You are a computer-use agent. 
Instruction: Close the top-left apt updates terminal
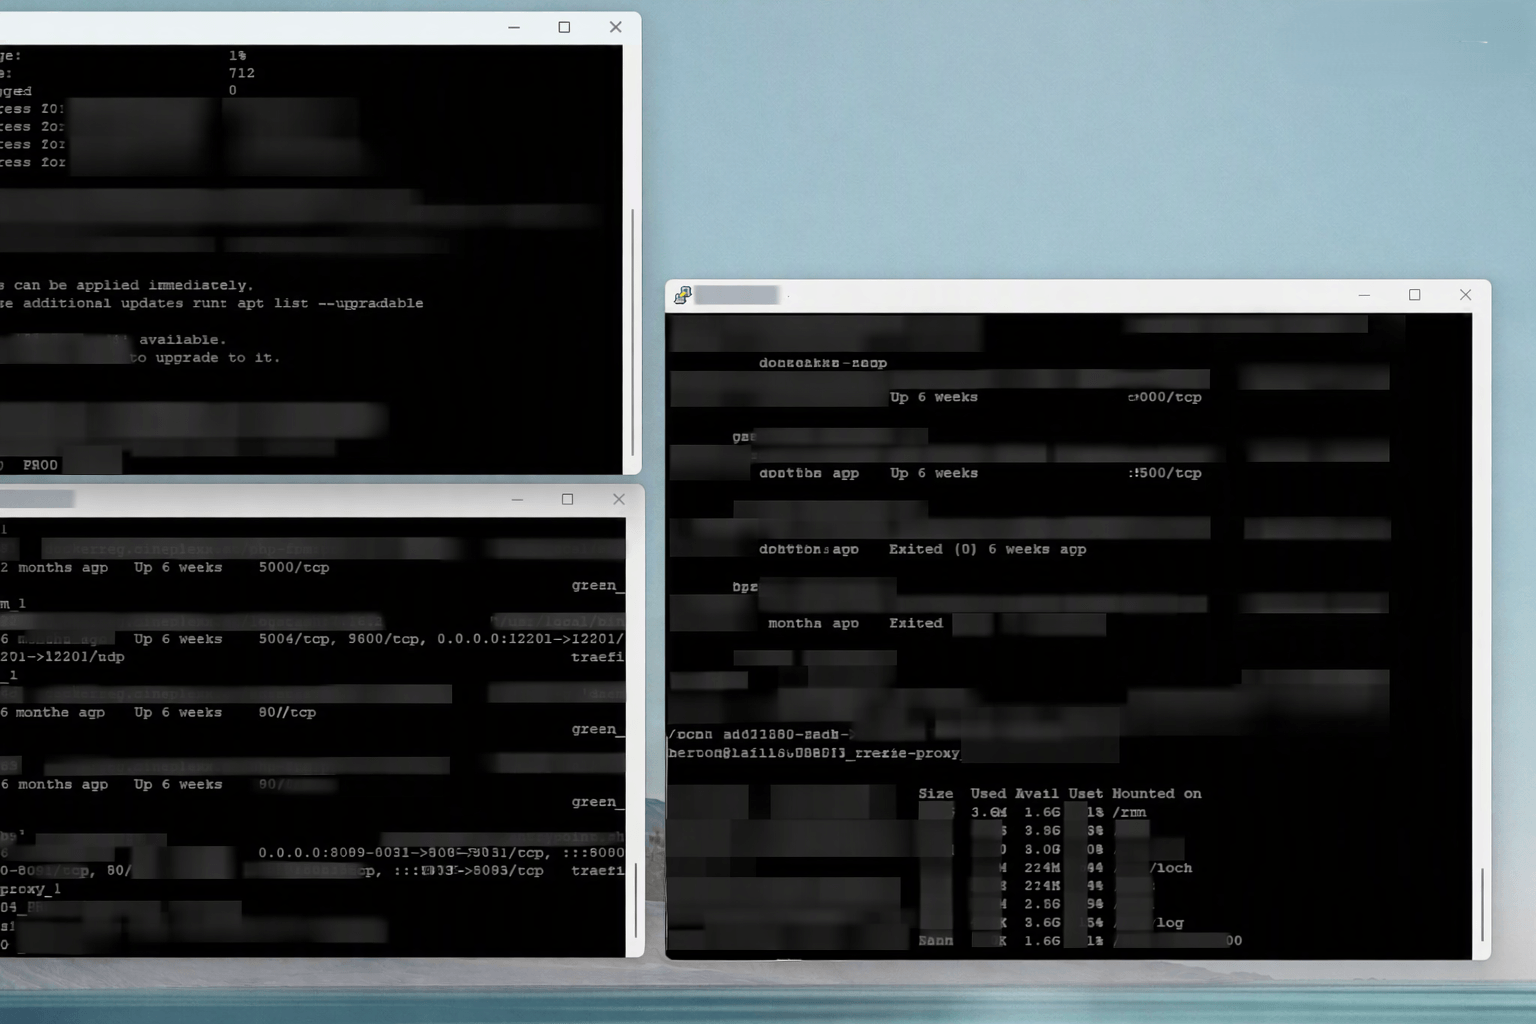pyautogui.click(x=615, y=27)
